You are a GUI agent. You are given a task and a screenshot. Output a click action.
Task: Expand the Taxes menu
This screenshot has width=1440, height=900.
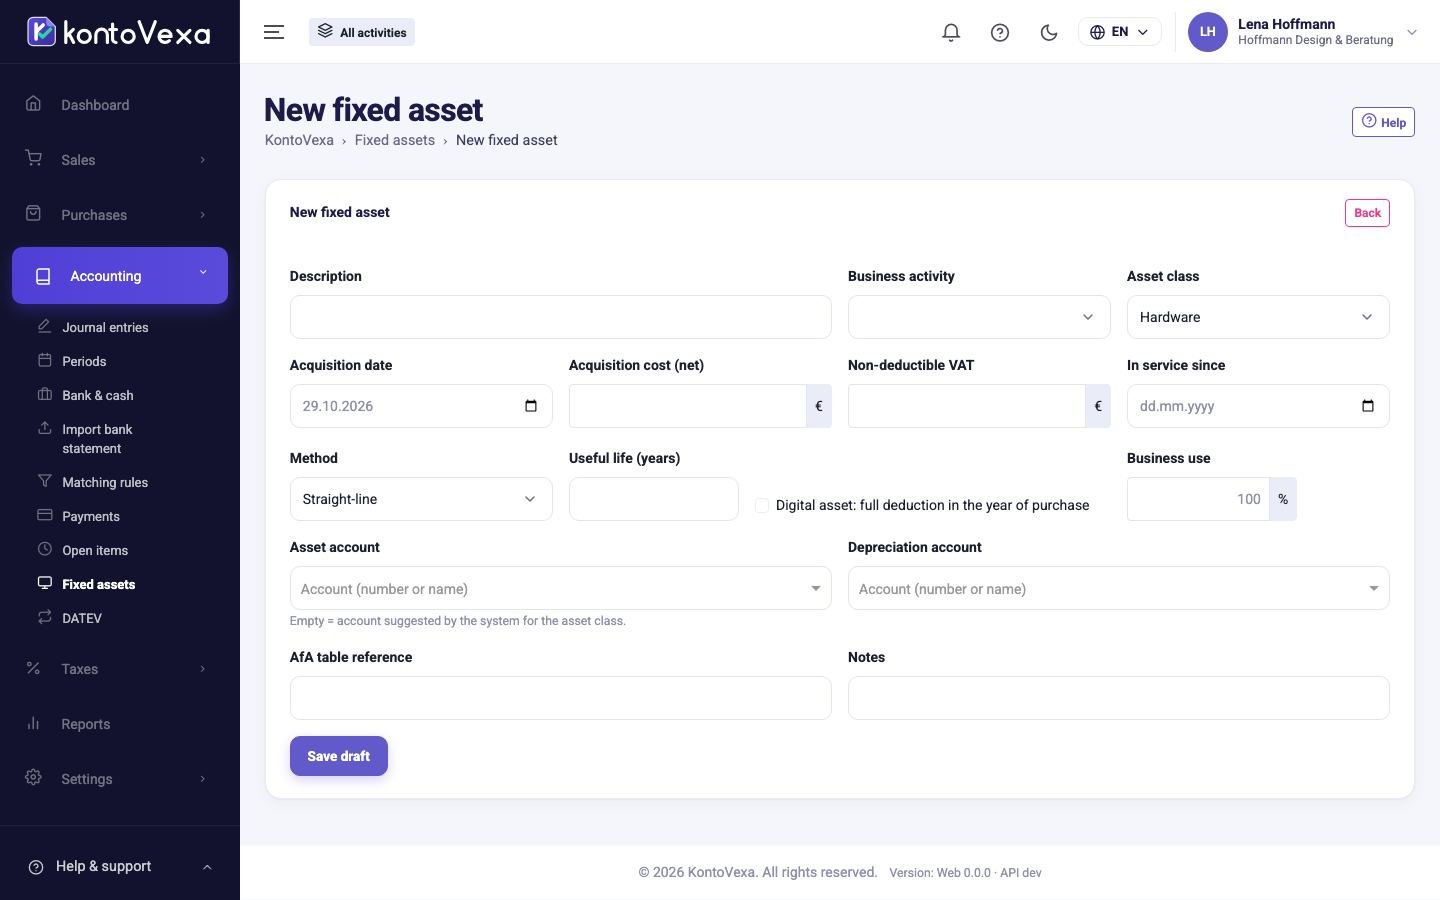120,669
